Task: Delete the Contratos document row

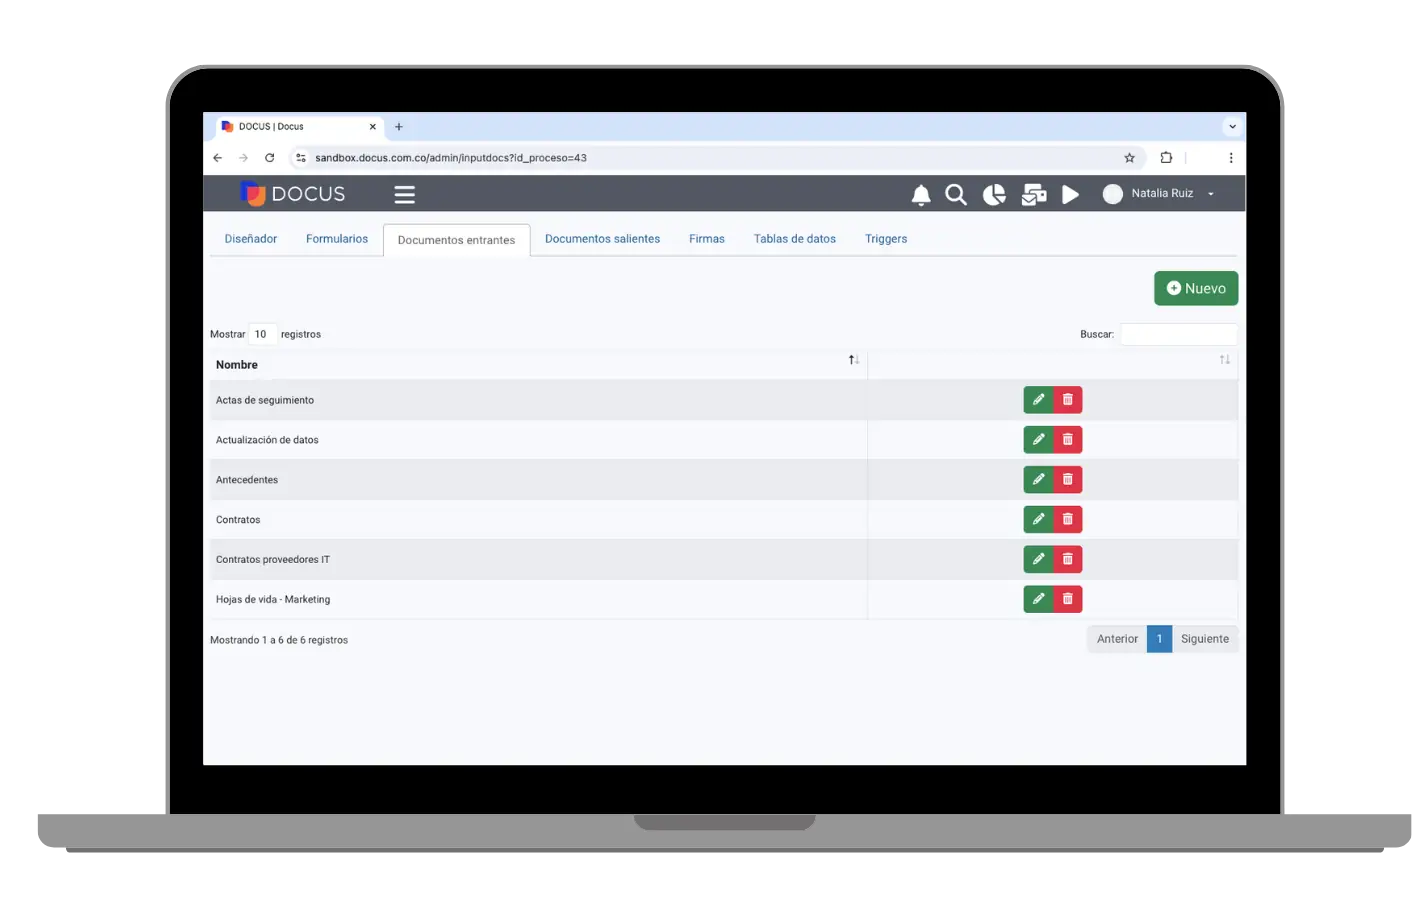Action: pos(1067,520)
